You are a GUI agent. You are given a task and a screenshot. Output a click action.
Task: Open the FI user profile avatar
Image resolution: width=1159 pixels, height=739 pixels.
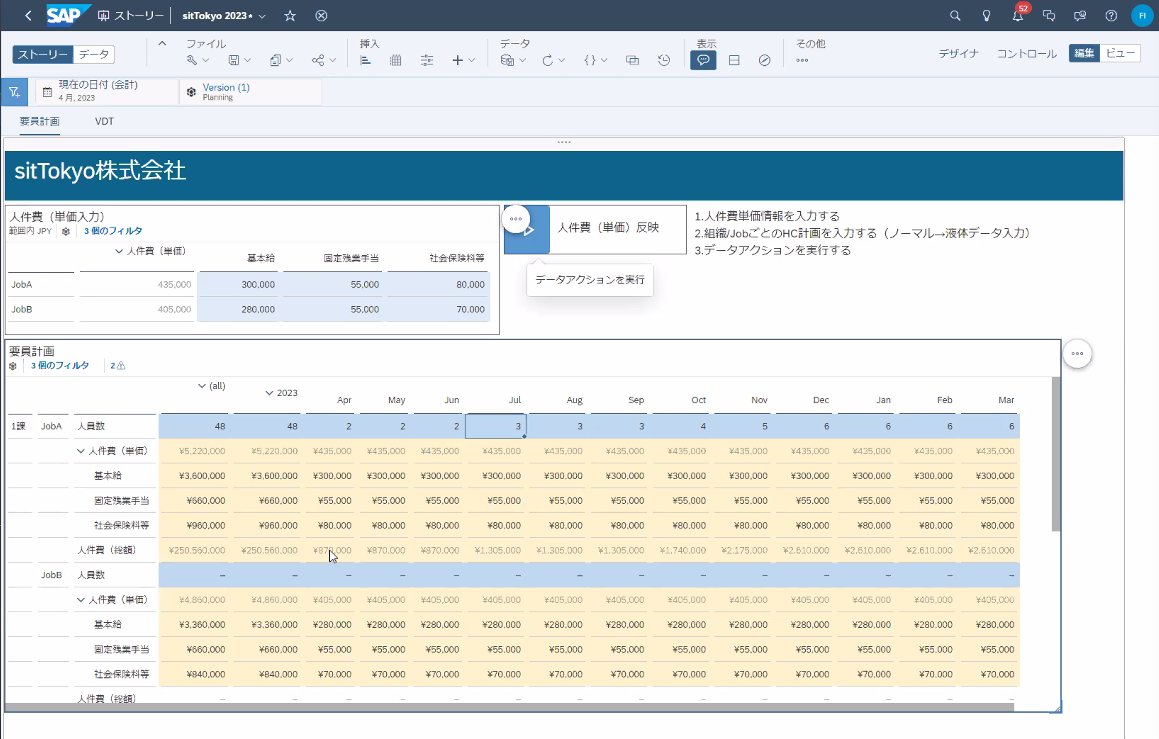pyautogui.click(x=1142, y=16)
